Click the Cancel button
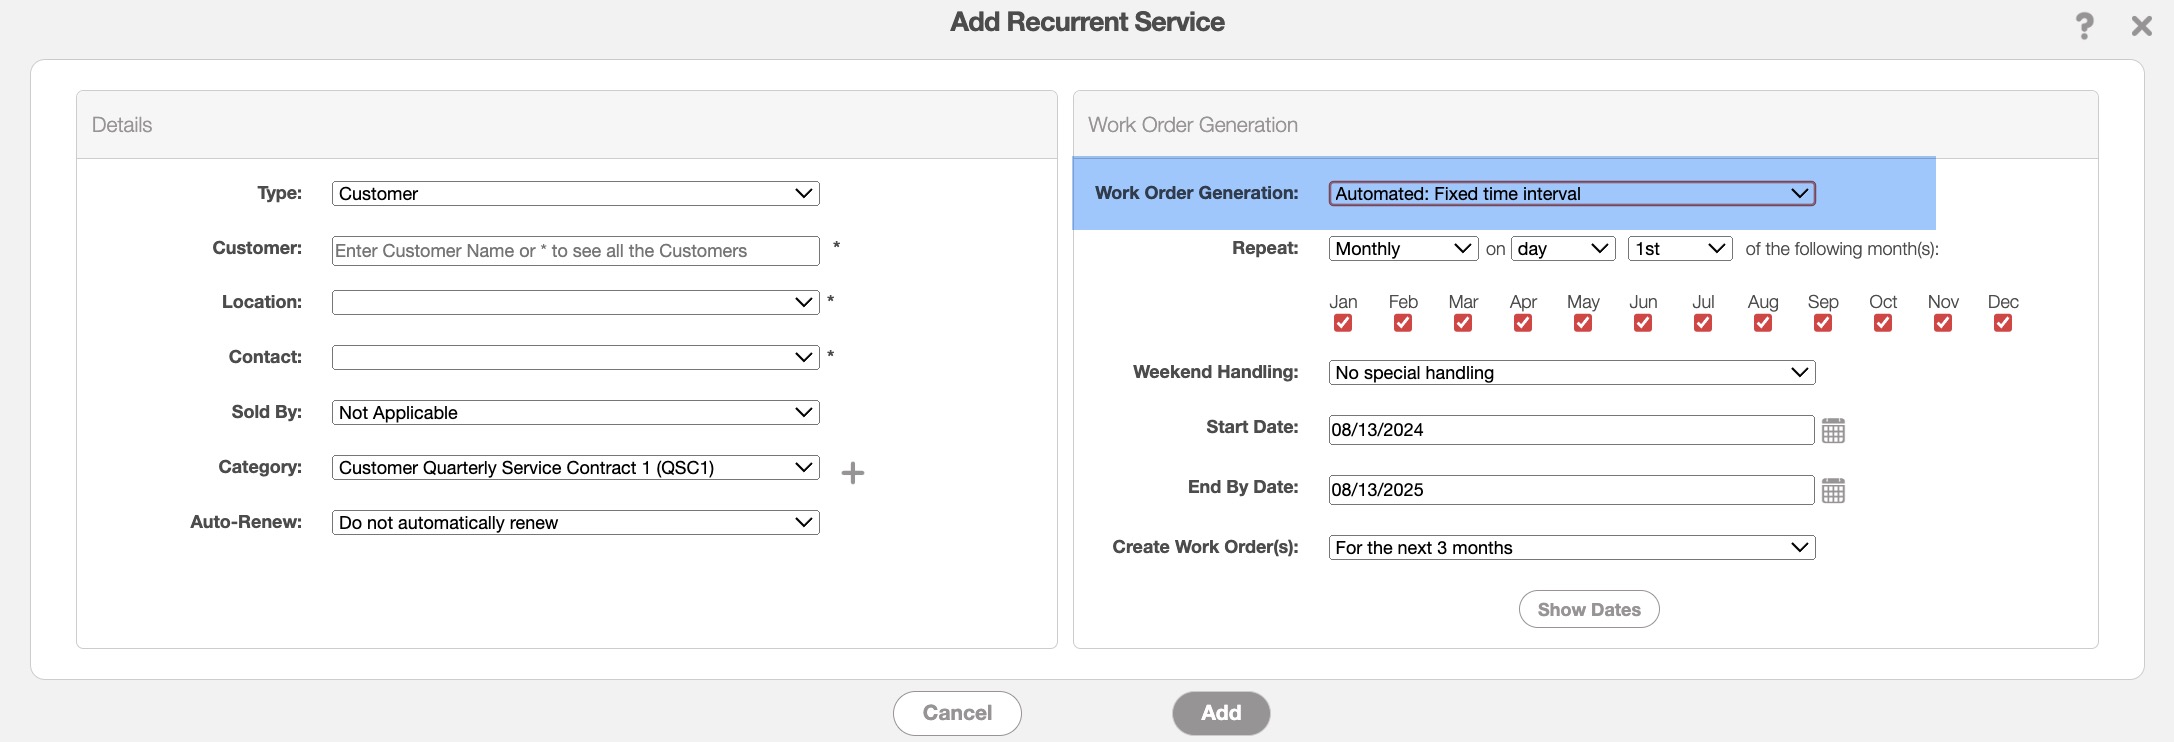The image size is (2174, 742). [x=956, y=713]
